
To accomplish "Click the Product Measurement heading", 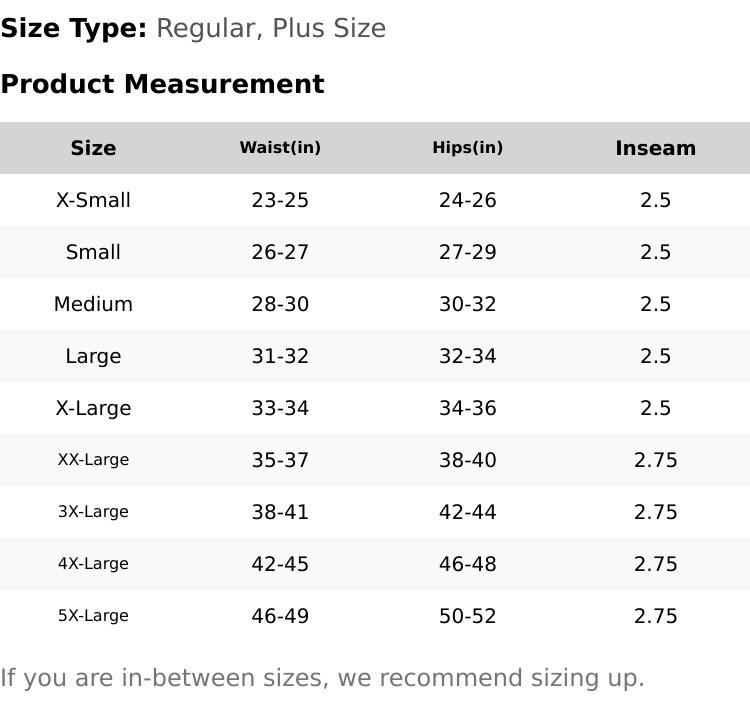I will pyautogui.click(x=162, y=84).
